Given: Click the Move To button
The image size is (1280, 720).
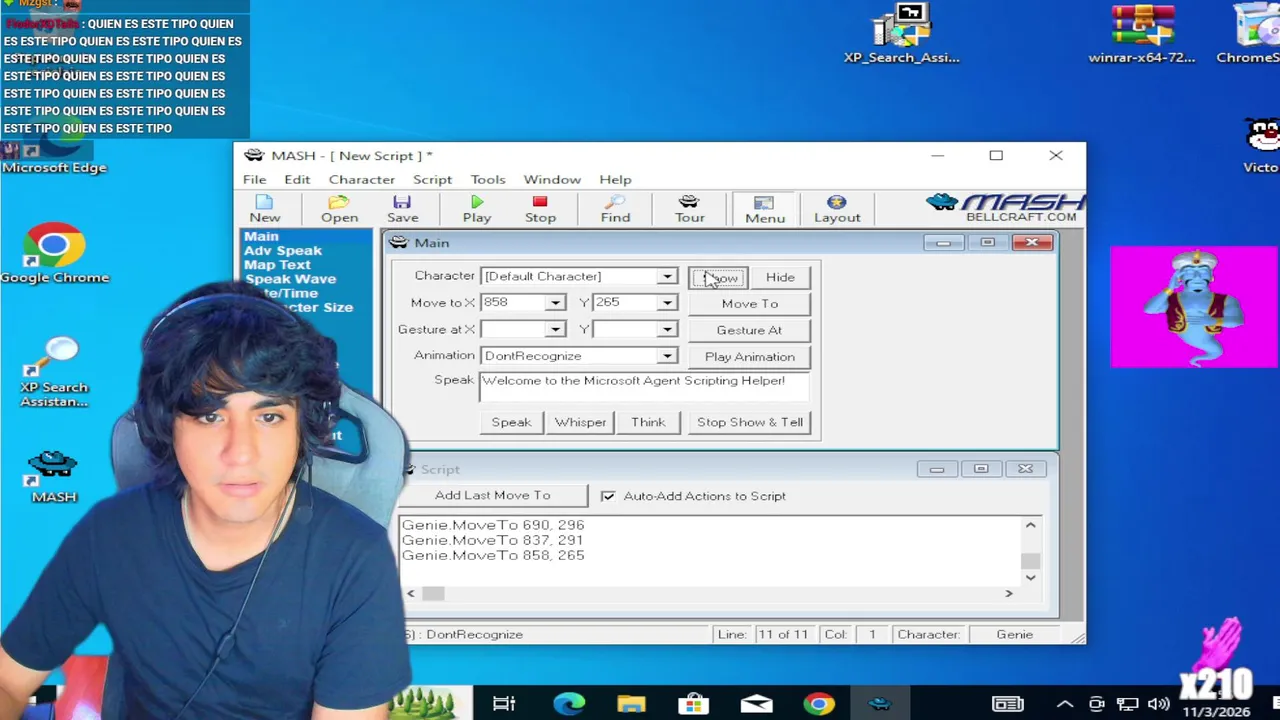Looking at the screenshot, I should coord(750,304).
